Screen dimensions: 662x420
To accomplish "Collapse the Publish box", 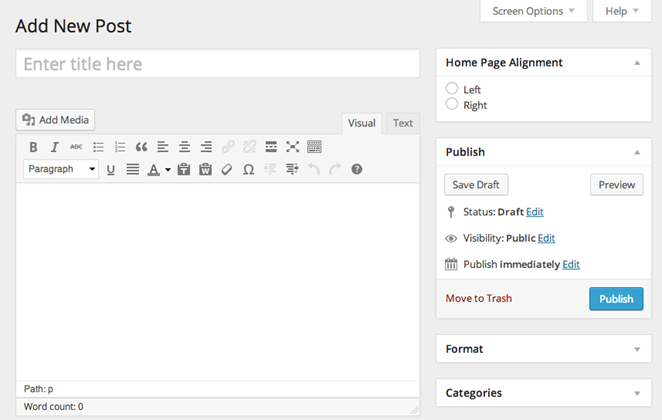I will [637, 152].
